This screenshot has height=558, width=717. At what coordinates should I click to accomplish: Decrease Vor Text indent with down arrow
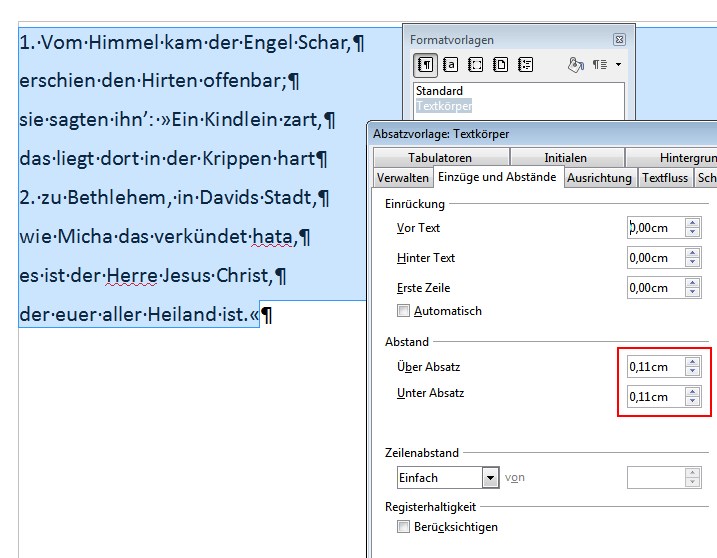pyautogui.click(x=693, y=232)
